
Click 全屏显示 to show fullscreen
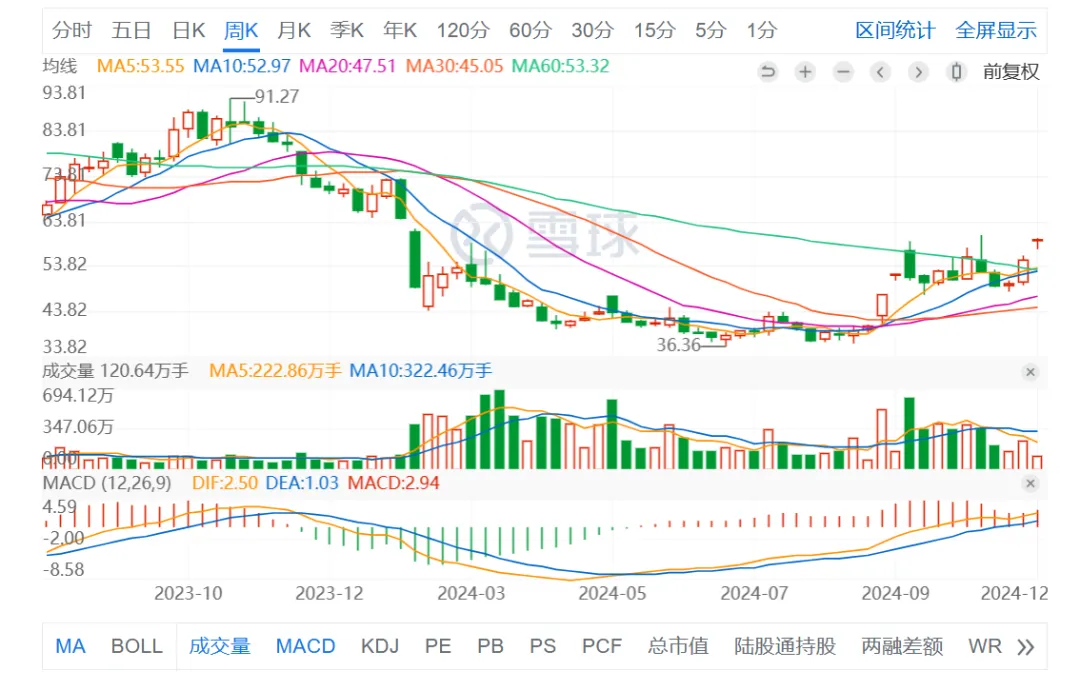(996, 31)
